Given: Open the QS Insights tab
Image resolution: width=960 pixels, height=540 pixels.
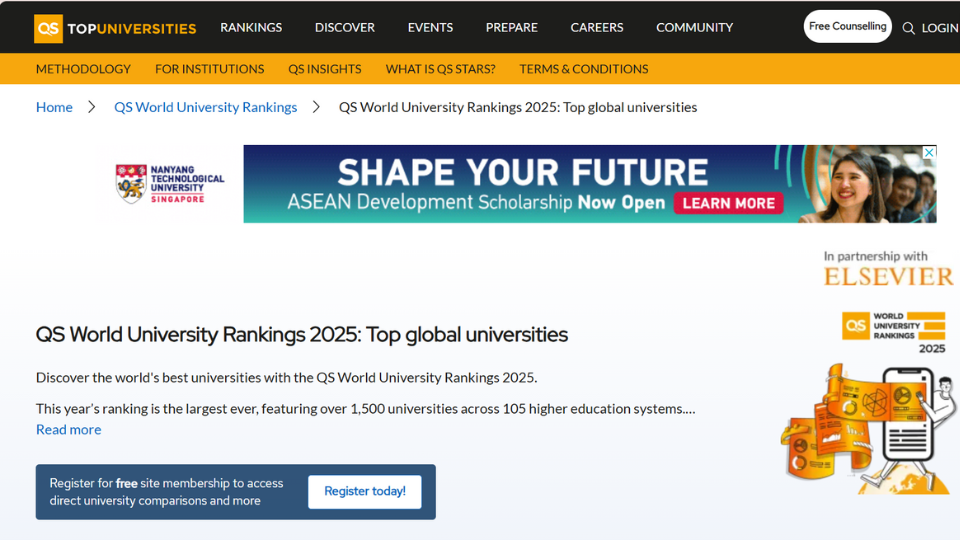Looking at the screenshot, I should [325, 69].
